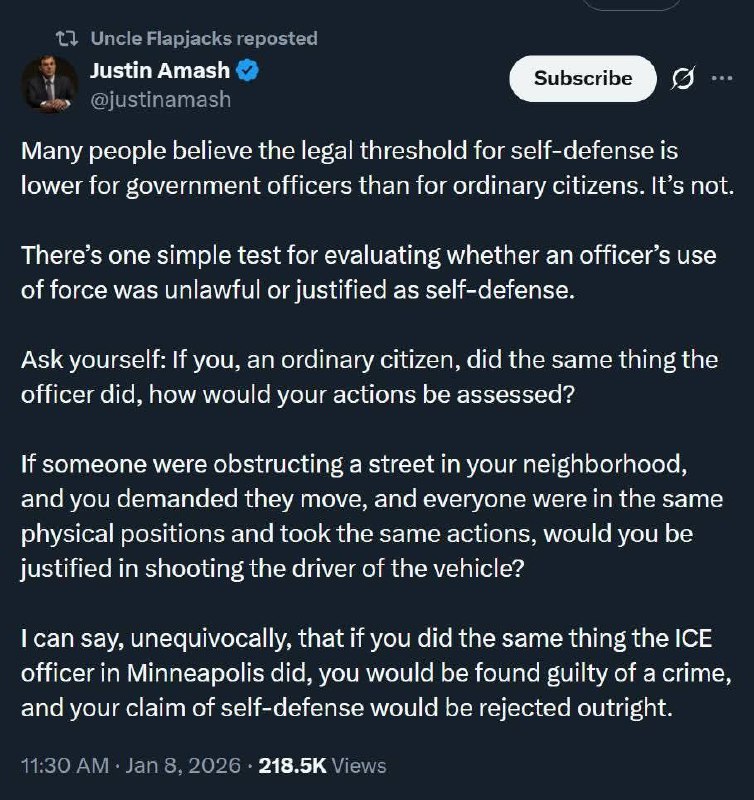Click the repost arrows icon
Viewport: 754px width, 800px height.
click(67, 39)
